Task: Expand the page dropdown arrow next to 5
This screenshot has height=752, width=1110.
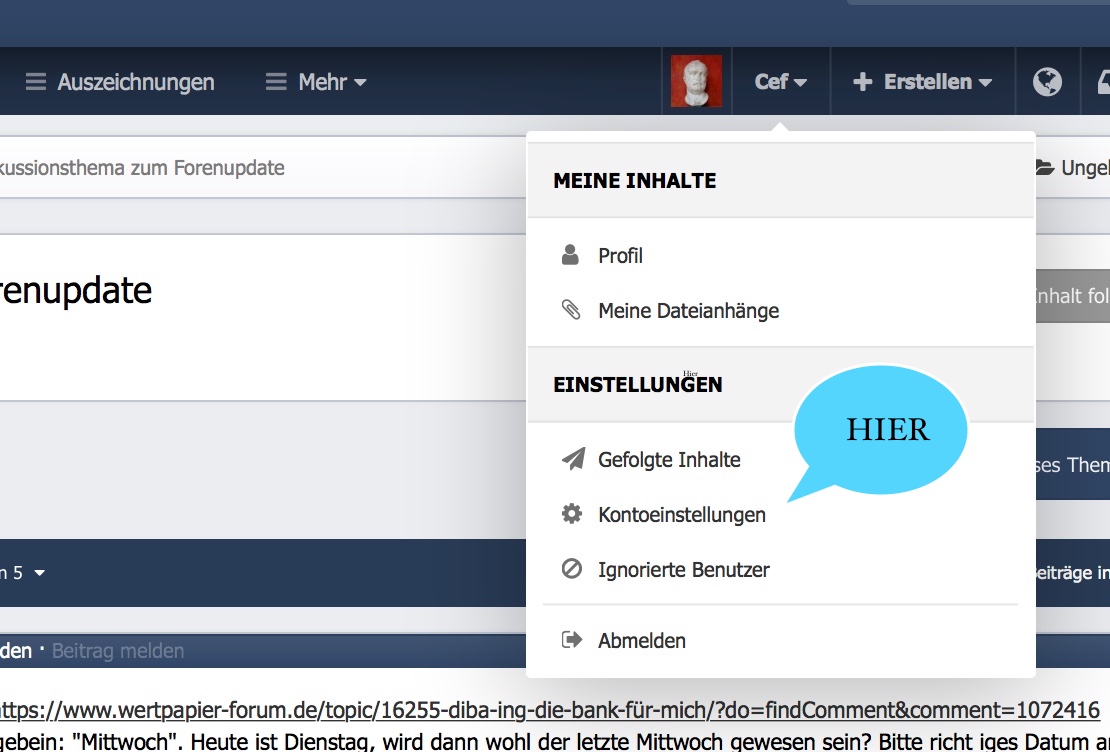Action: pos(40,573)
